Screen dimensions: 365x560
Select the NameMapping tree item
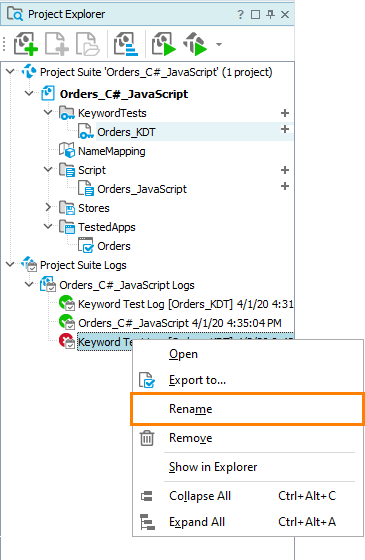(x=111, y=151)
